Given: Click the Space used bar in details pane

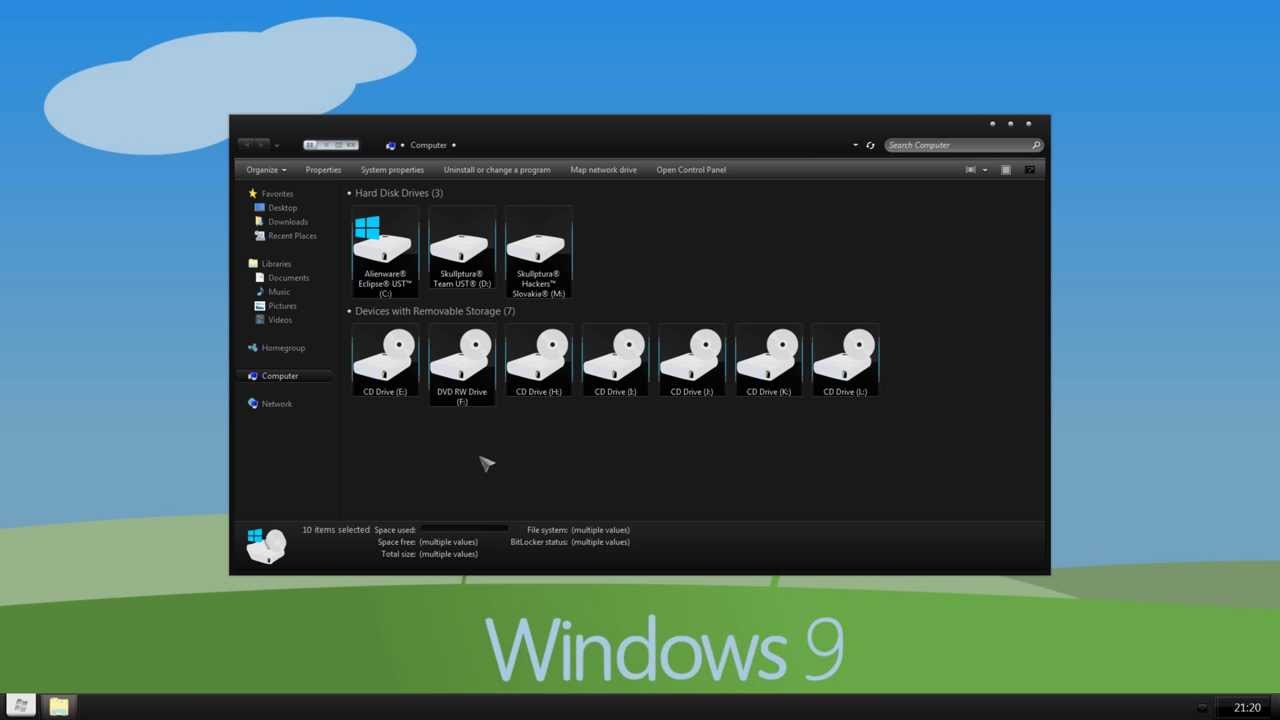Looking at the screenshot, I should coord(464,529).
